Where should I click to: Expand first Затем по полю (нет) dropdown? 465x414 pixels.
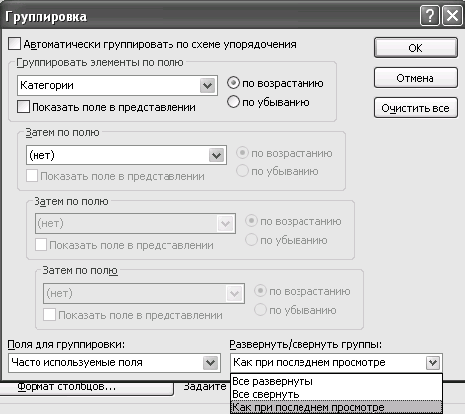217,155
